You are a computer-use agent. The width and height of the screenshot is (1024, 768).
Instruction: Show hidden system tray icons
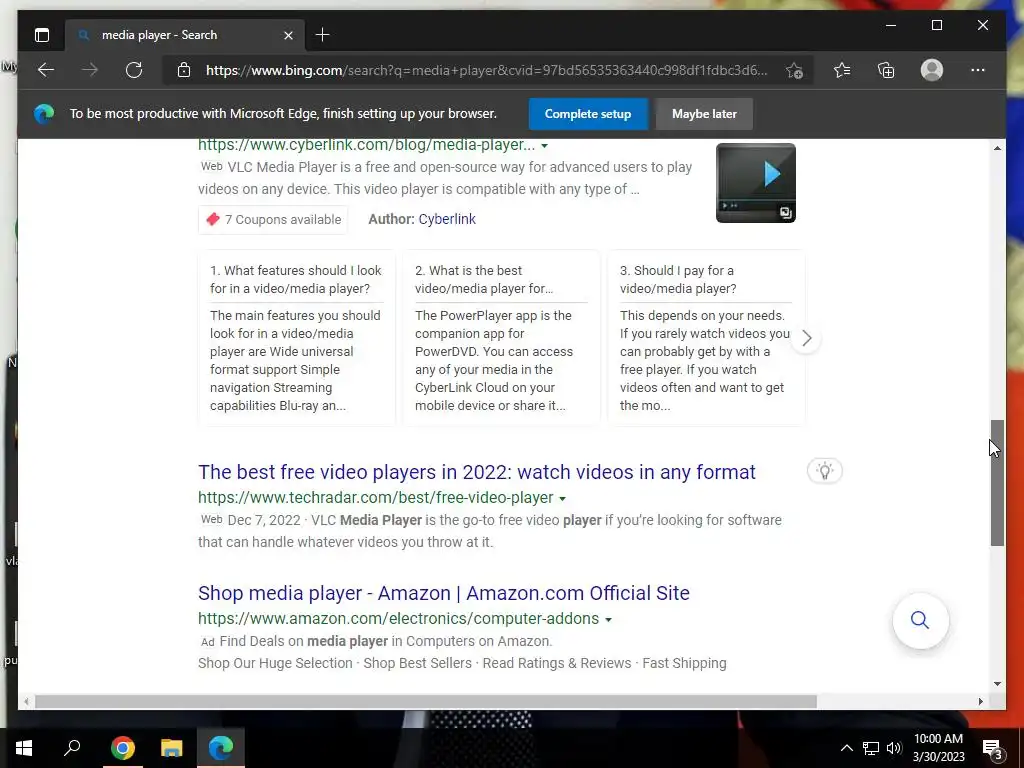click(846, 748)
